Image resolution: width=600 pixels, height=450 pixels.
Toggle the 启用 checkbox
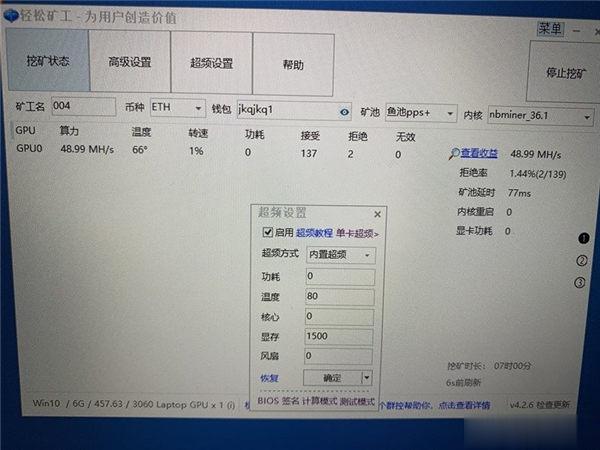267,232
